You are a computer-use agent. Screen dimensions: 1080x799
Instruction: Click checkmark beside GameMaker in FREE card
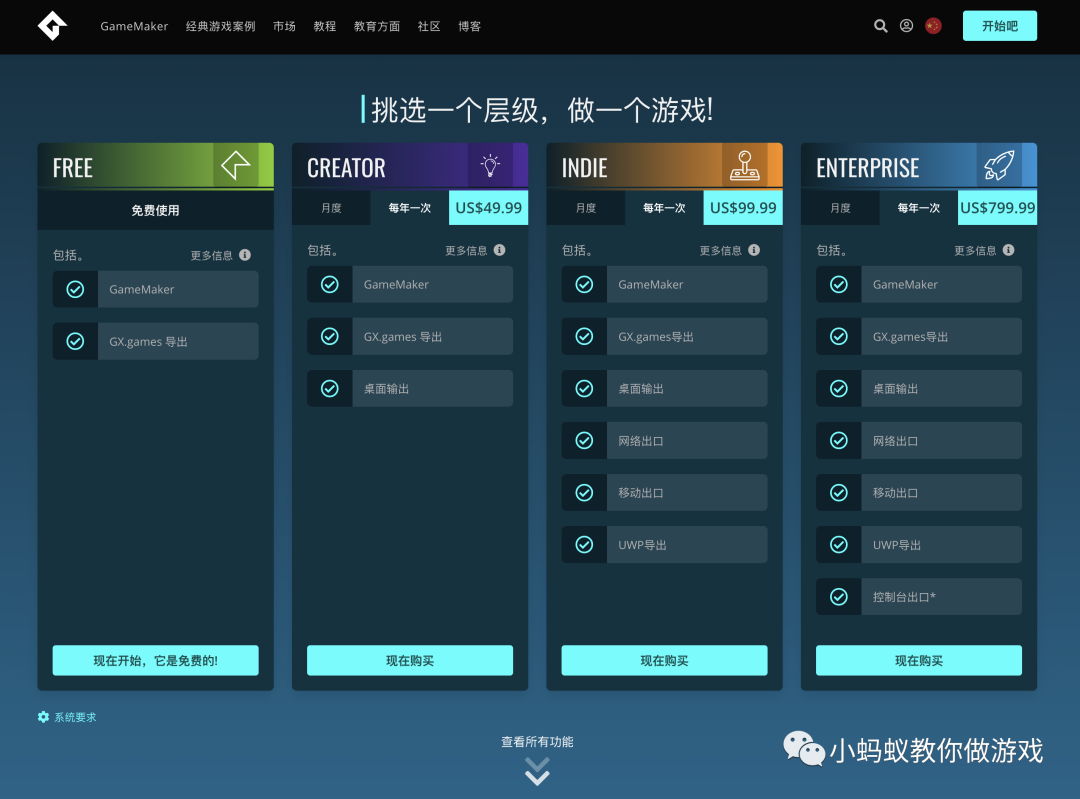point(75,289)
